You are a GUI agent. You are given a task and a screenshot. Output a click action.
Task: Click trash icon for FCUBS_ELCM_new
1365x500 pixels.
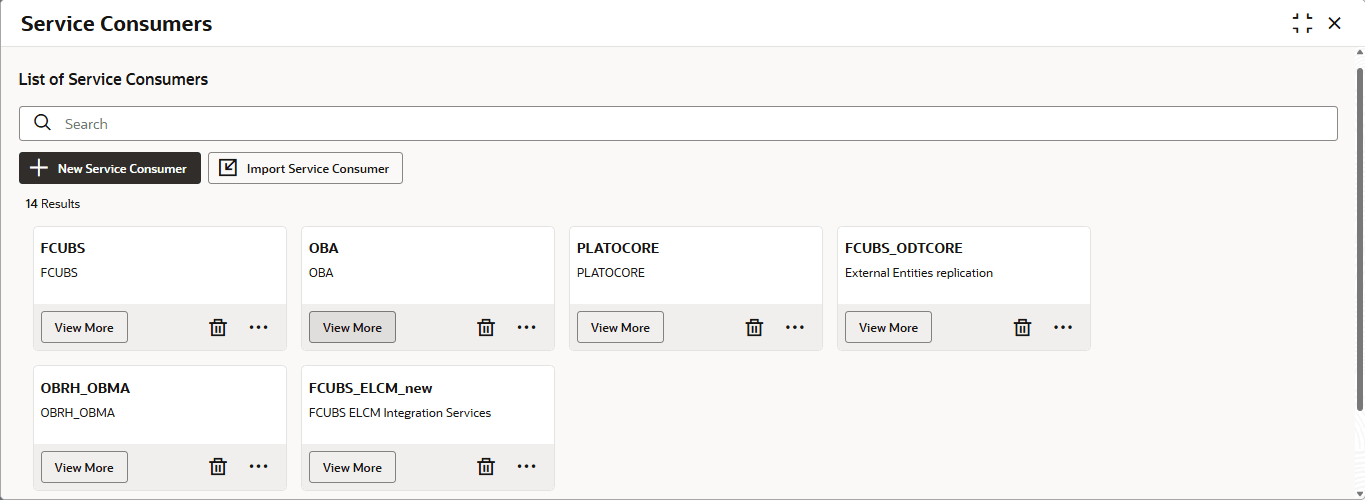(486, 467)
